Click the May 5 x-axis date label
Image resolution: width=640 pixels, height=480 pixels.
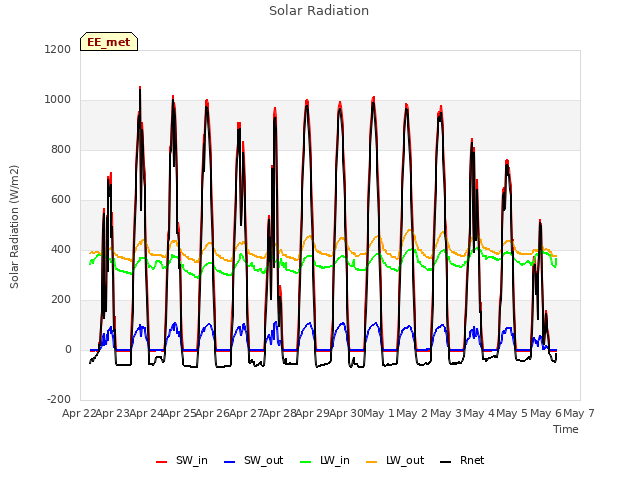[513, 413]
